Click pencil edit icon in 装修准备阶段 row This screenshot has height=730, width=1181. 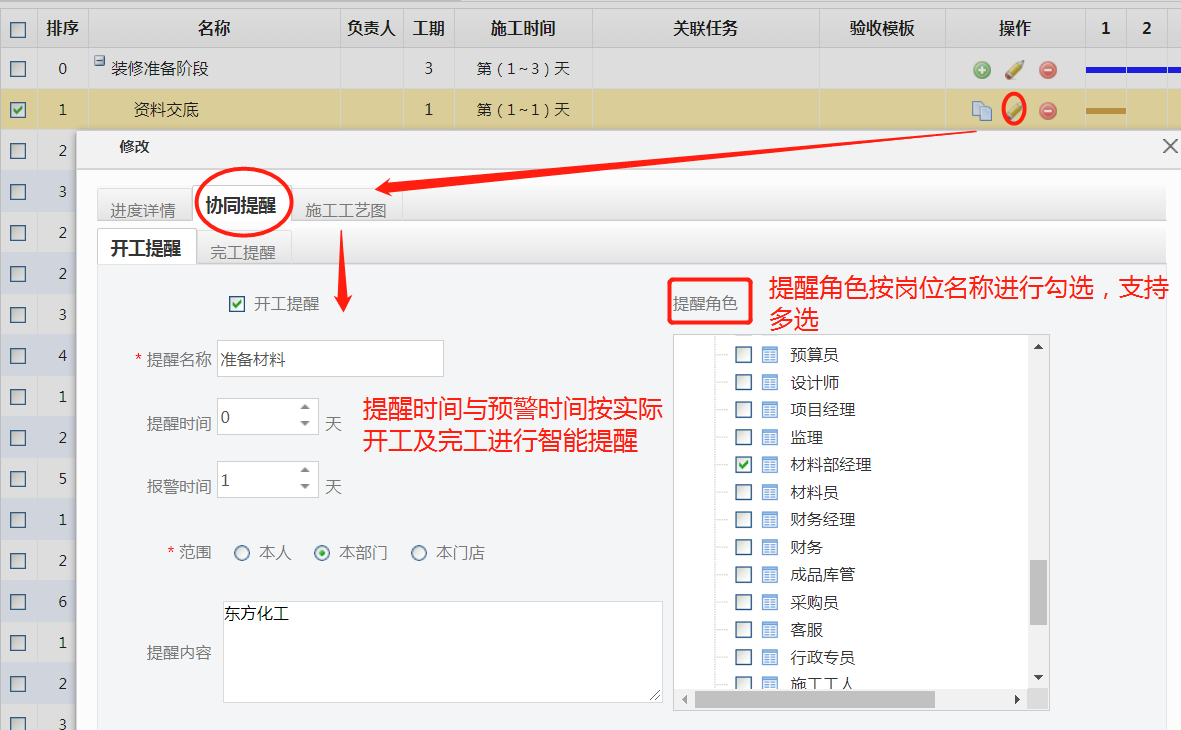coord(1014,70)
